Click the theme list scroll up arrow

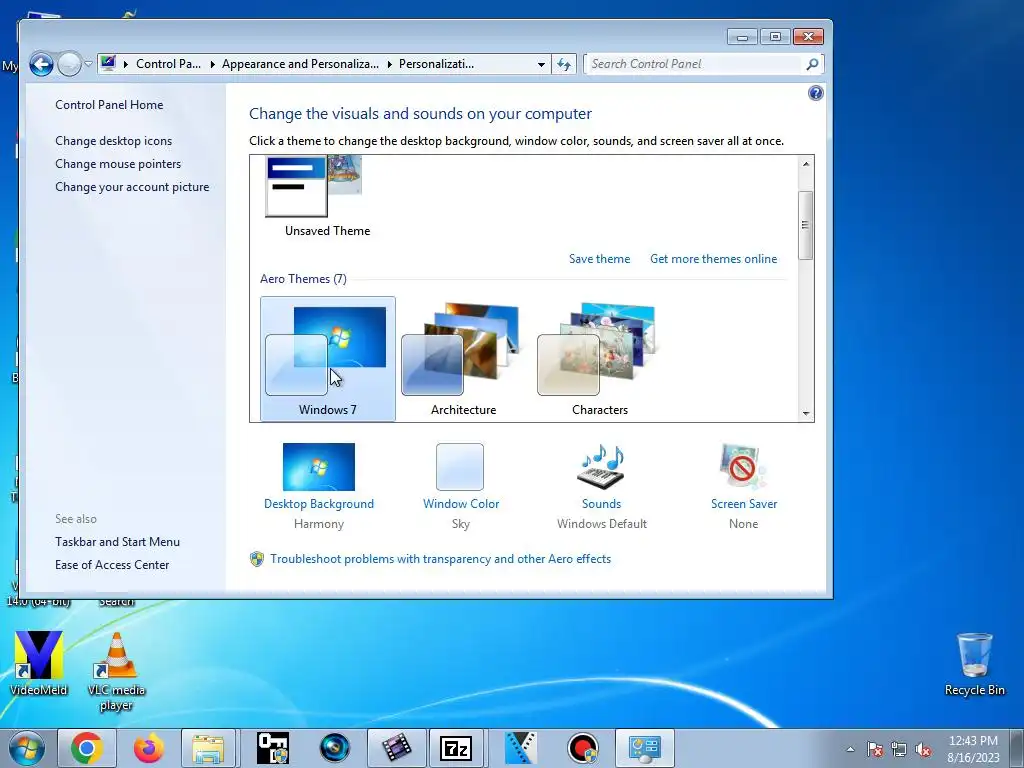pos(806,164)
